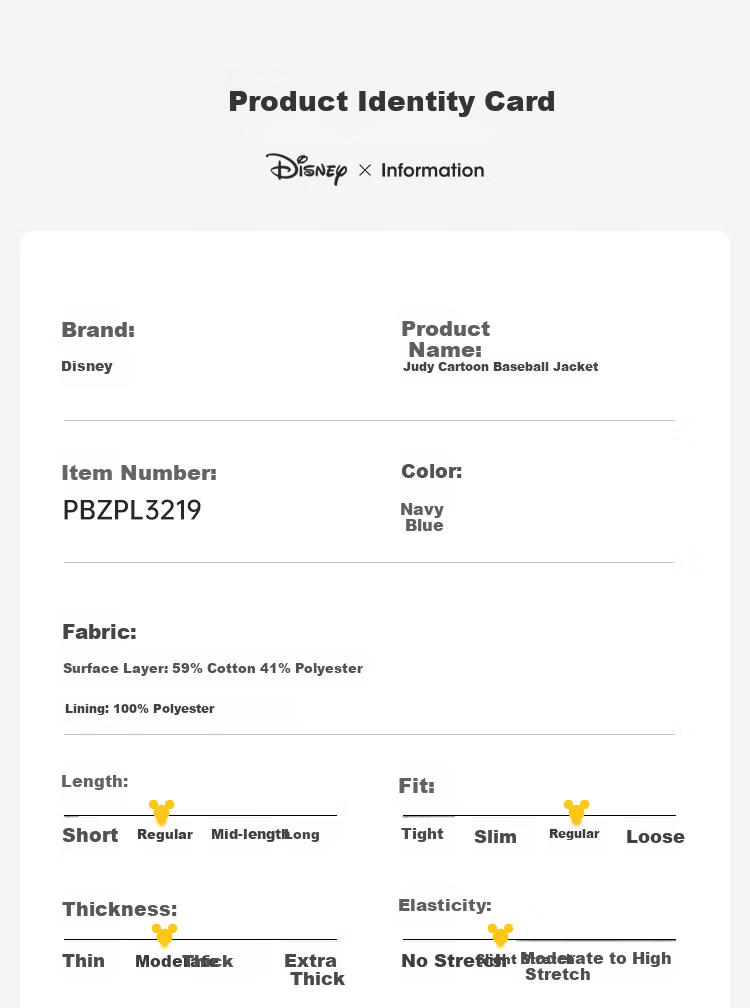Select the Short length option
The image size is (750, 1008).
(90, 835)
